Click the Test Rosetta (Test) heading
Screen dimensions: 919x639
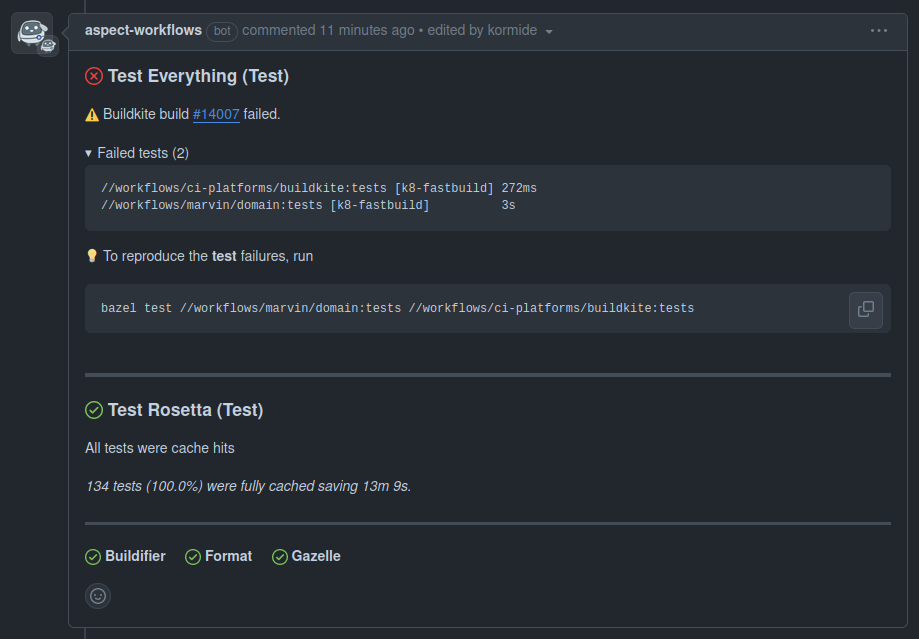pyautogui.click(x=185, y=410)
